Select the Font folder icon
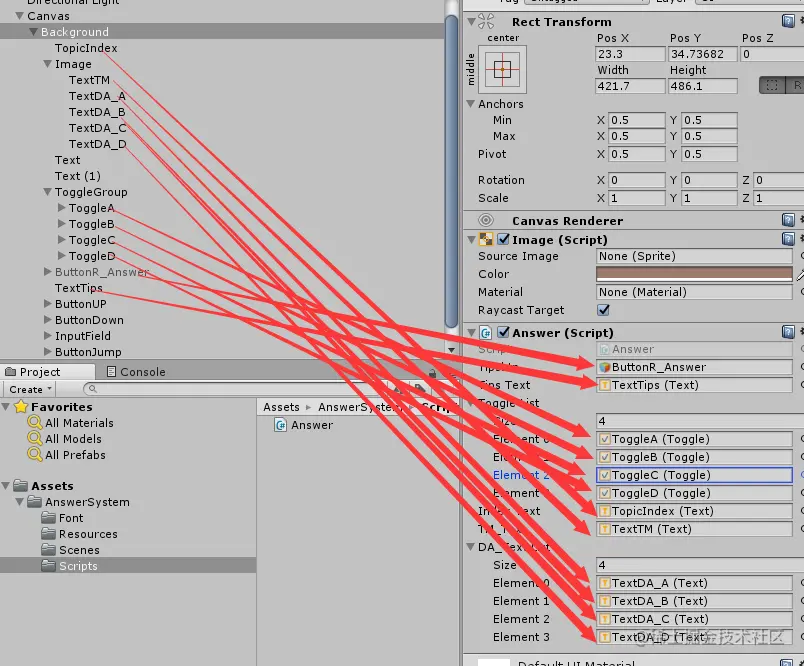Screen dimensions: 804x666 coord(49,518)
